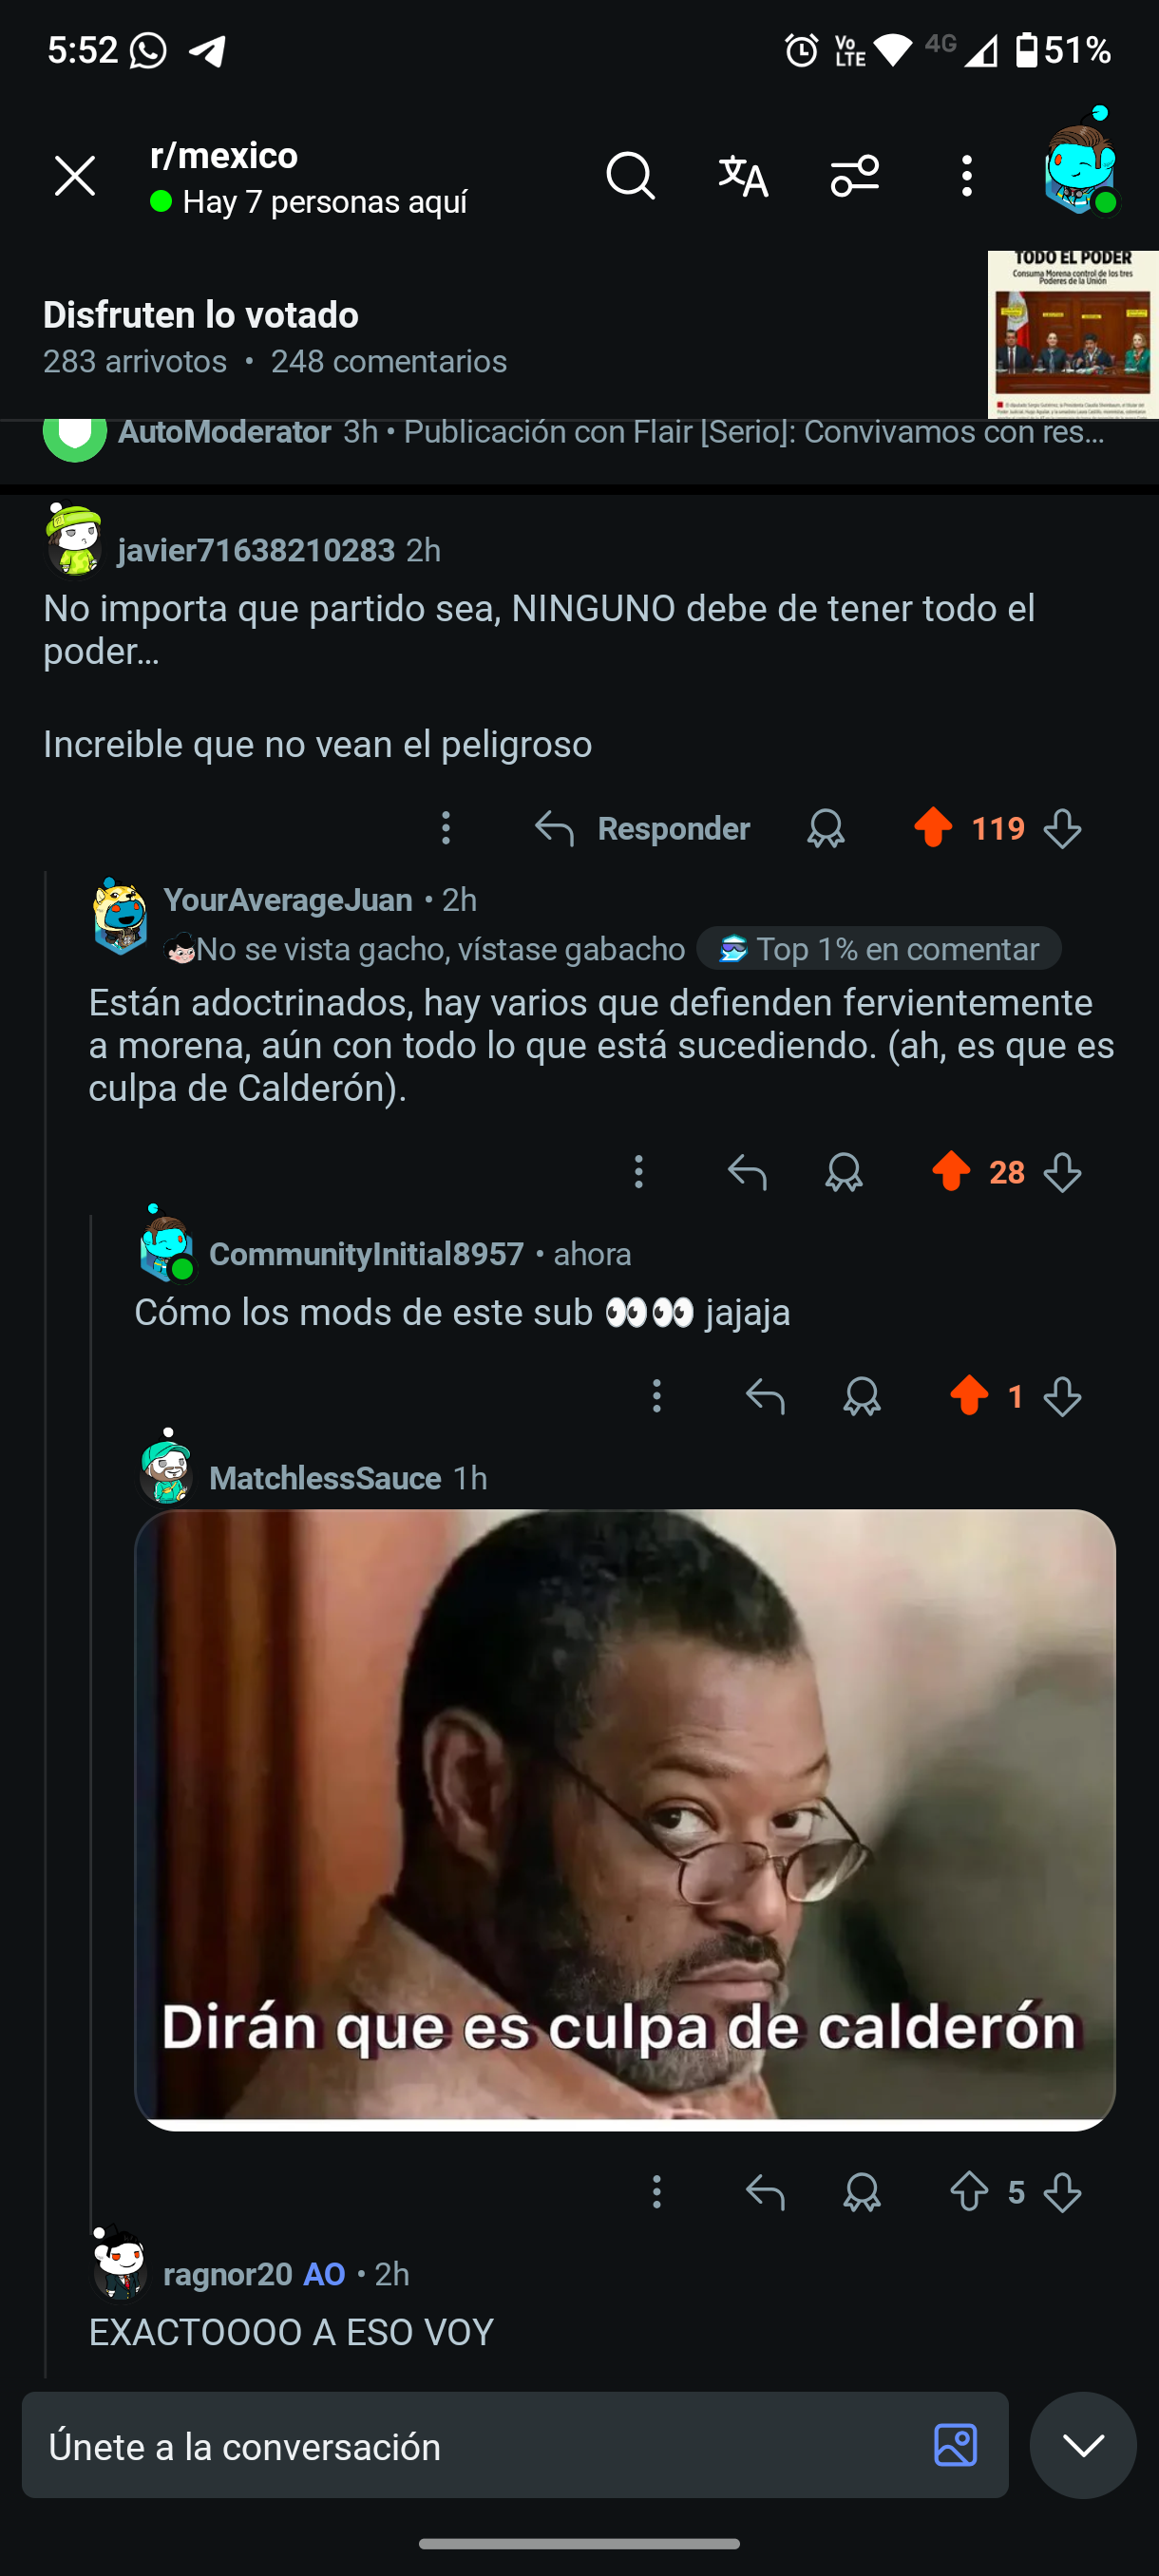
Task: Open comment sort options icon
Action: point(855,176)
